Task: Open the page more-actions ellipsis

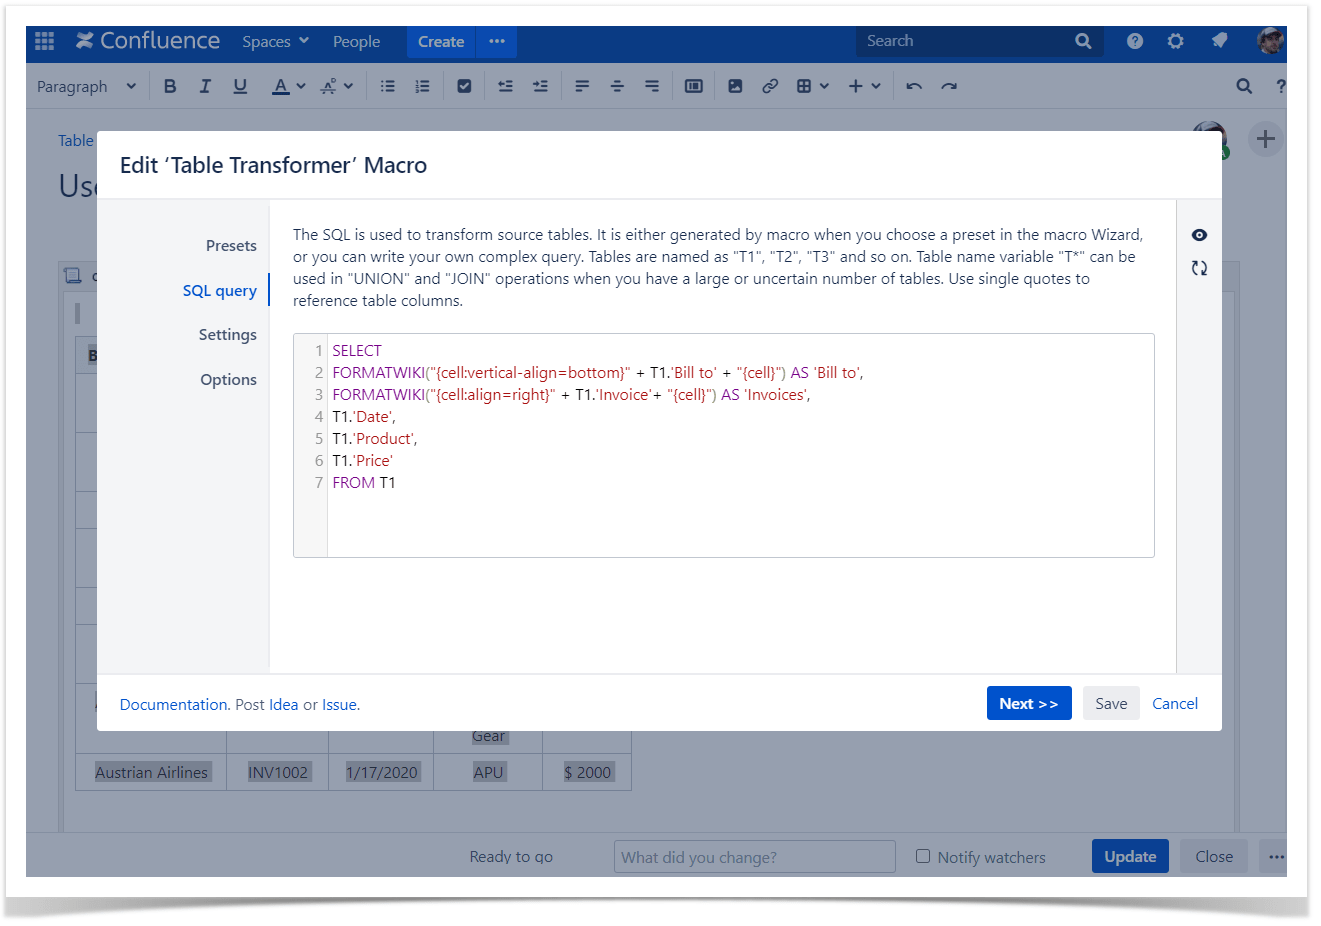Action: click(1274, 856)
